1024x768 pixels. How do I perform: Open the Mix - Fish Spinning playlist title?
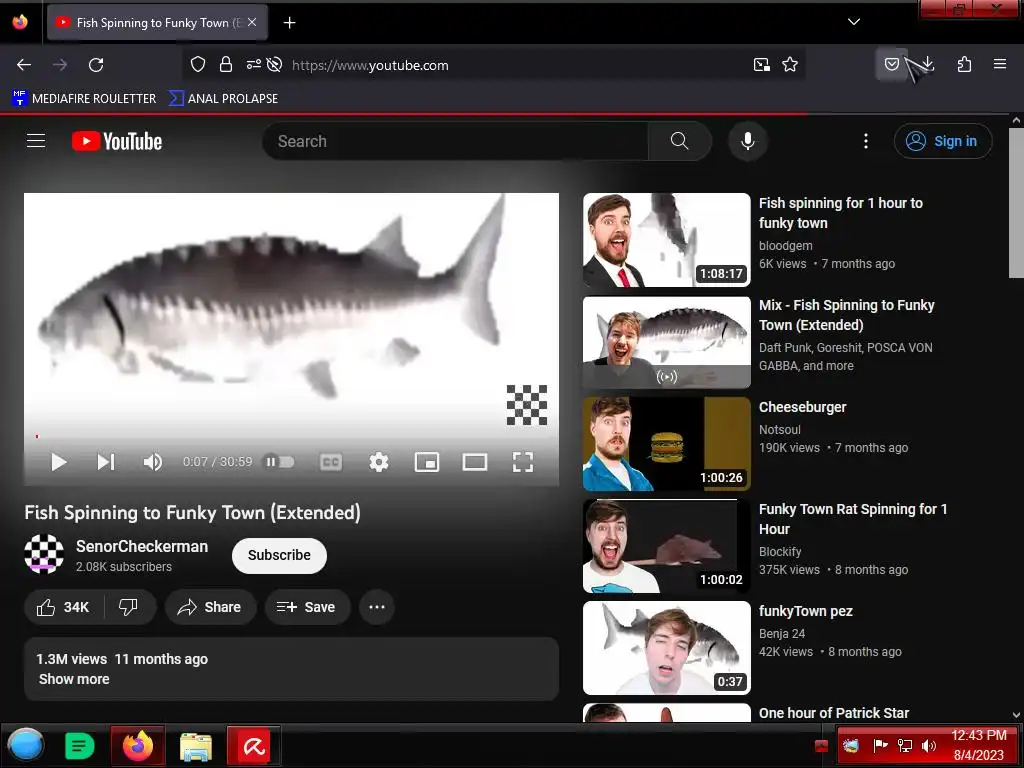pos(846,315)
